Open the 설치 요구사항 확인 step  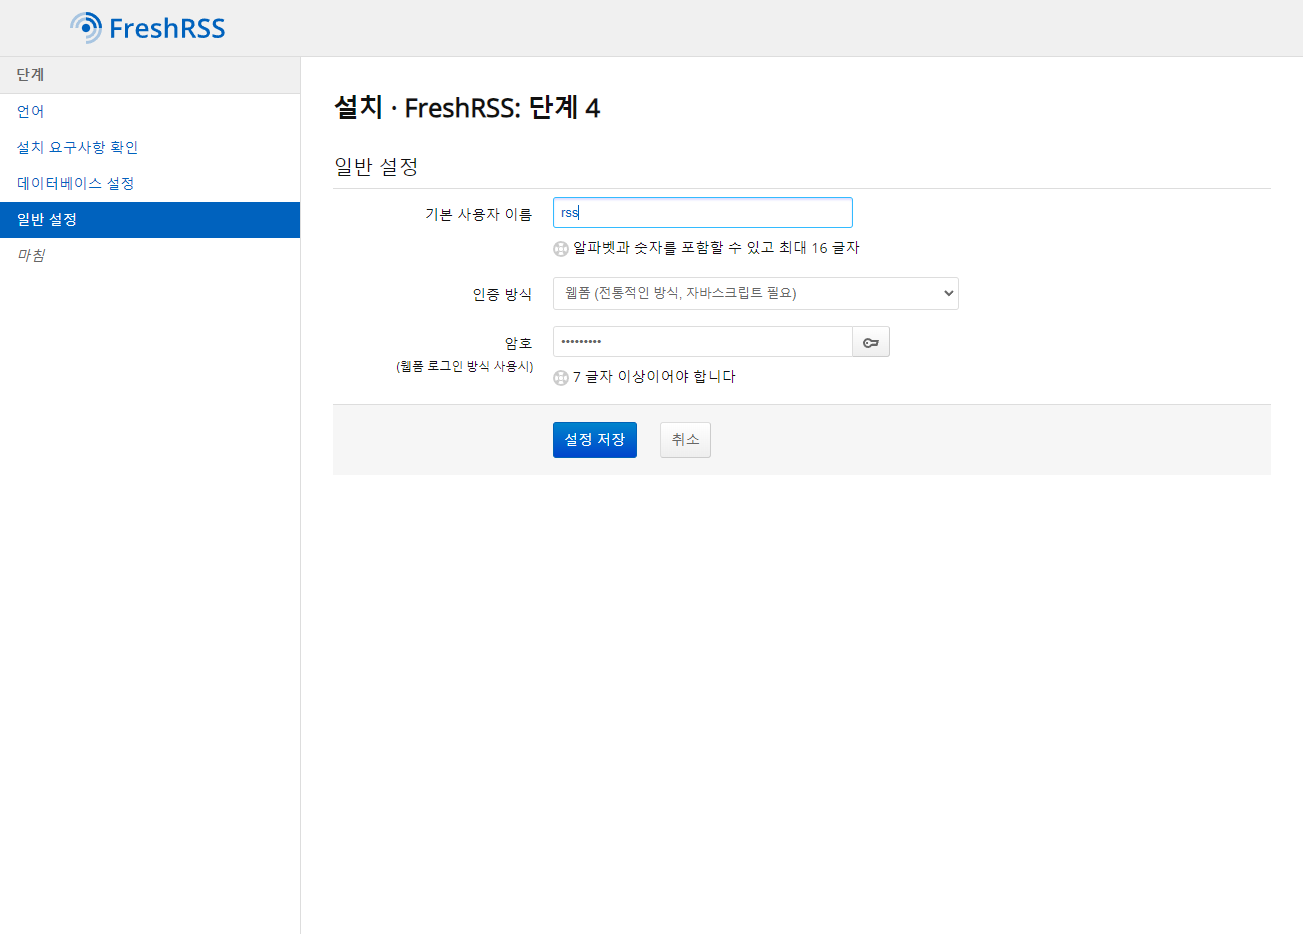(78, 147)
